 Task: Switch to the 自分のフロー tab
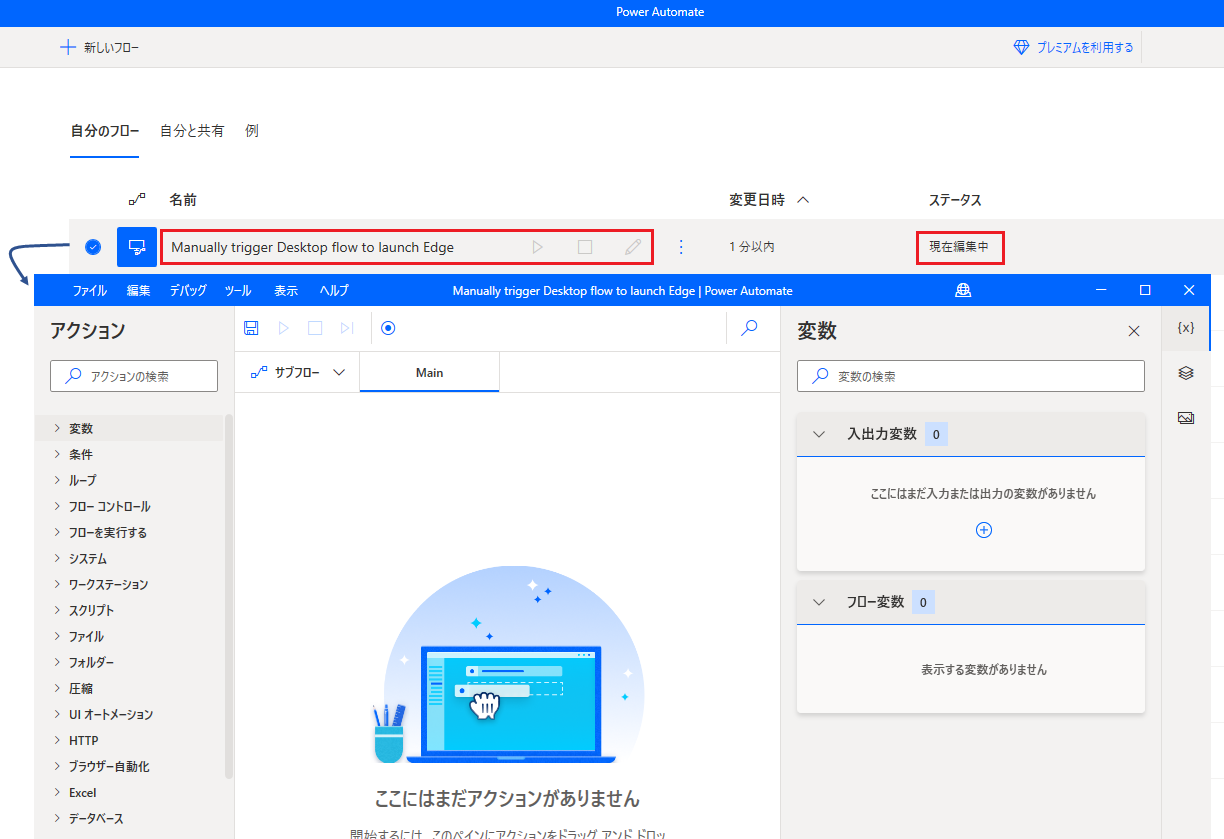[x=104, y=131]
